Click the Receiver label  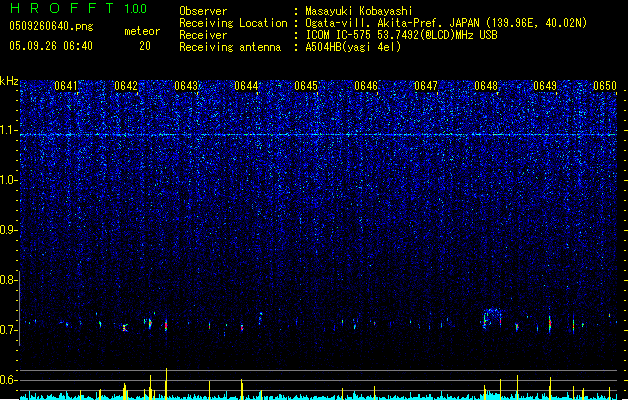203,35
